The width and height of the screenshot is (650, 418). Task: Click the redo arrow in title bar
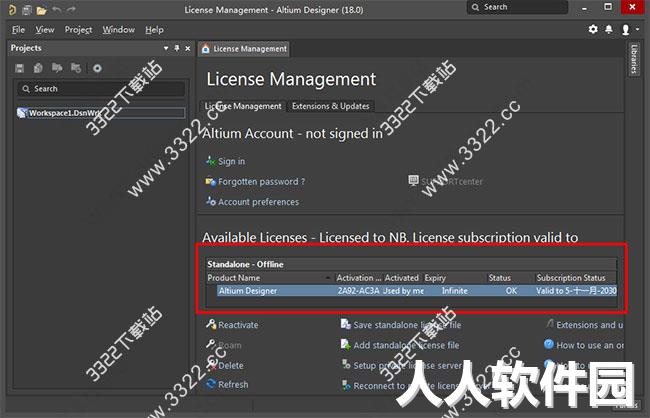tap(71, 10)
